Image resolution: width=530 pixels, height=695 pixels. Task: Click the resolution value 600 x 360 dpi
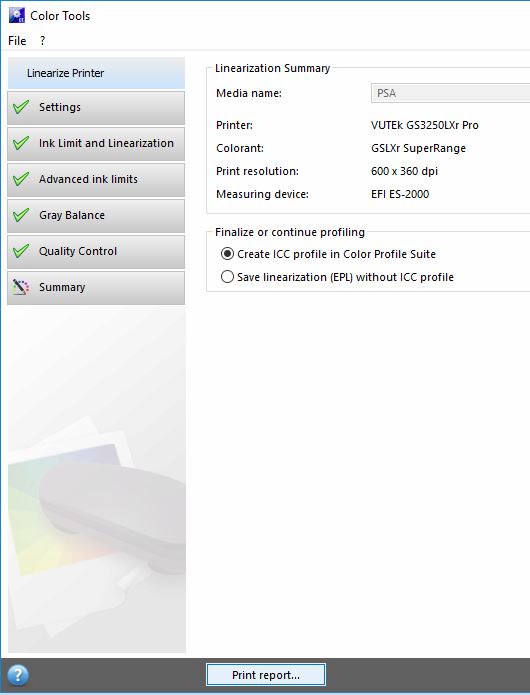point(404,171)
